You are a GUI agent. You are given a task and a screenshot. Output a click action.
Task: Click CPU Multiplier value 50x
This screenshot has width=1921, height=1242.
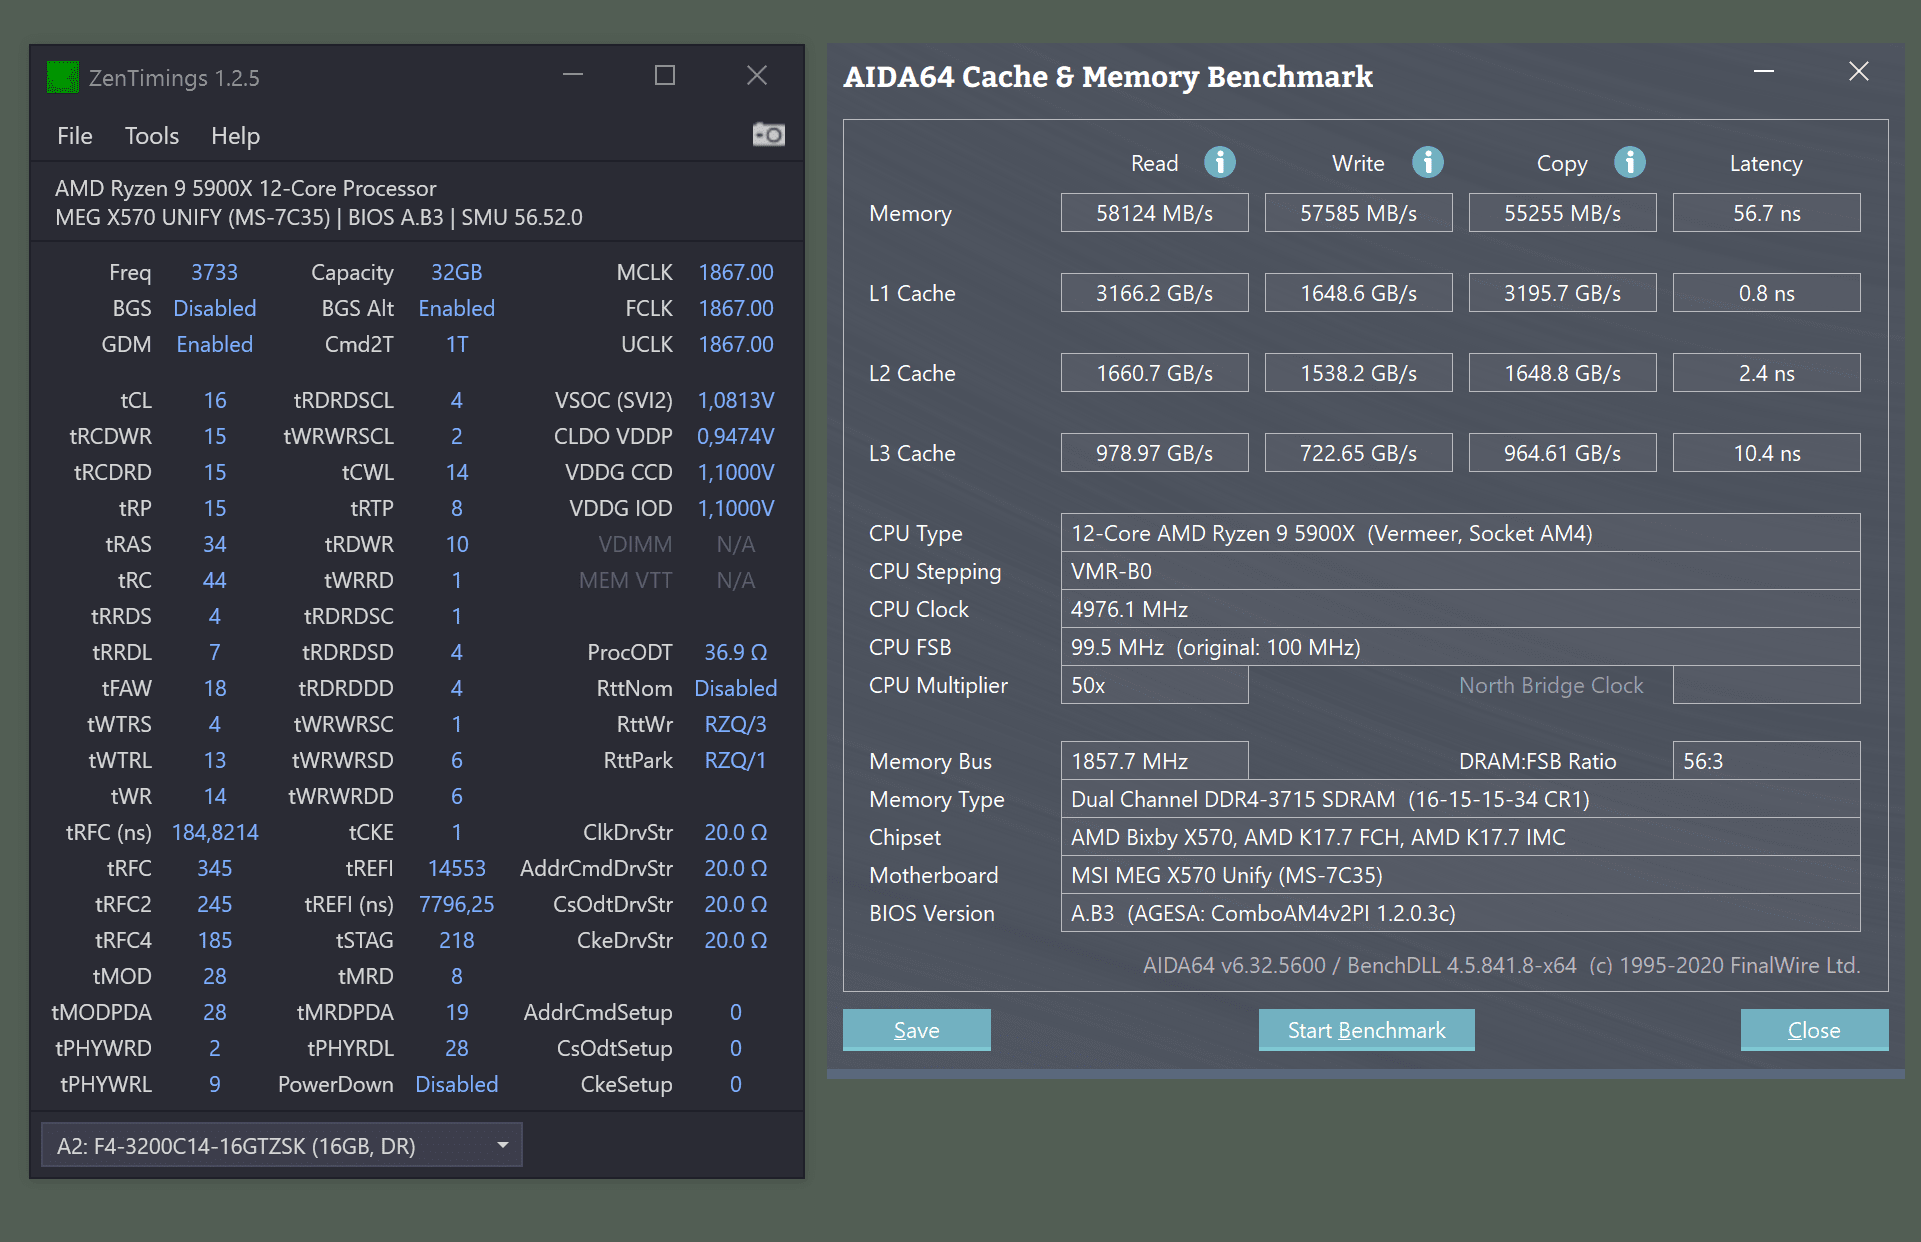pyautogui.click(x=1154, y=685)
